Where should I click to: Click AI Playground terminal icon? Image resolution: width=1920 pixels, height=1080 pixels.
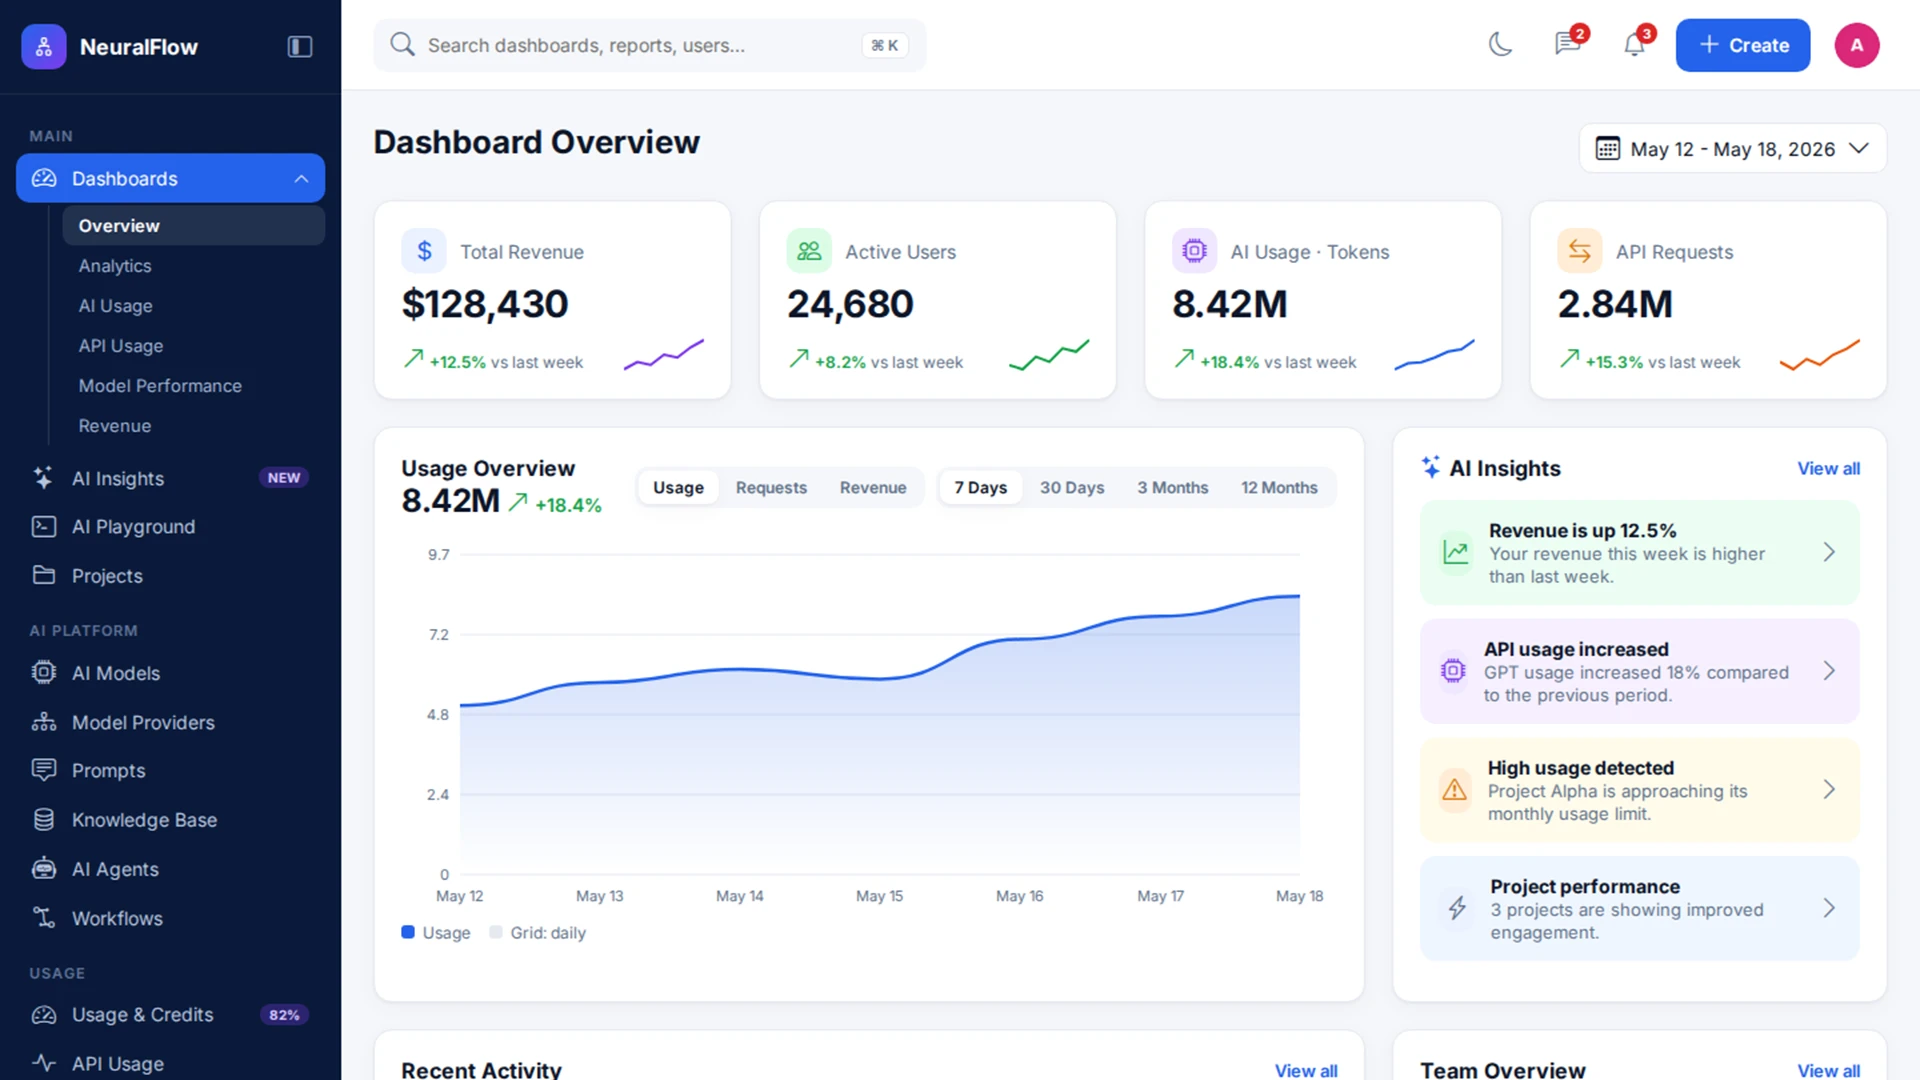[x=43, y=526]
